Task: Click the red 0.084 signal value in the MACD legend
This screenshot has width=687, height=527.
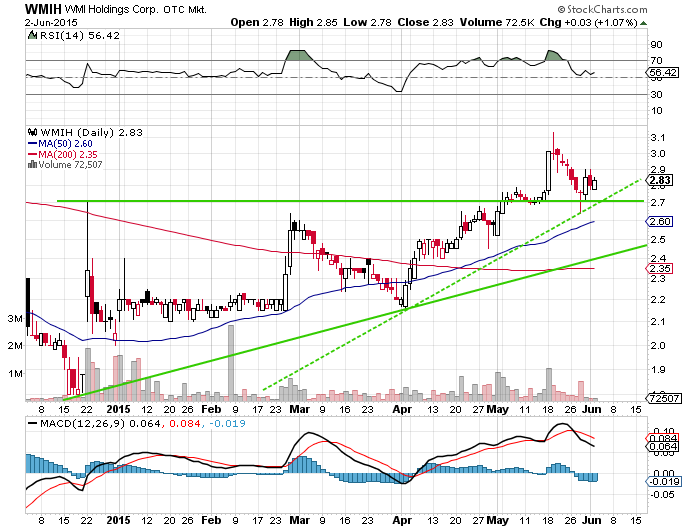Action: point(186,424)
